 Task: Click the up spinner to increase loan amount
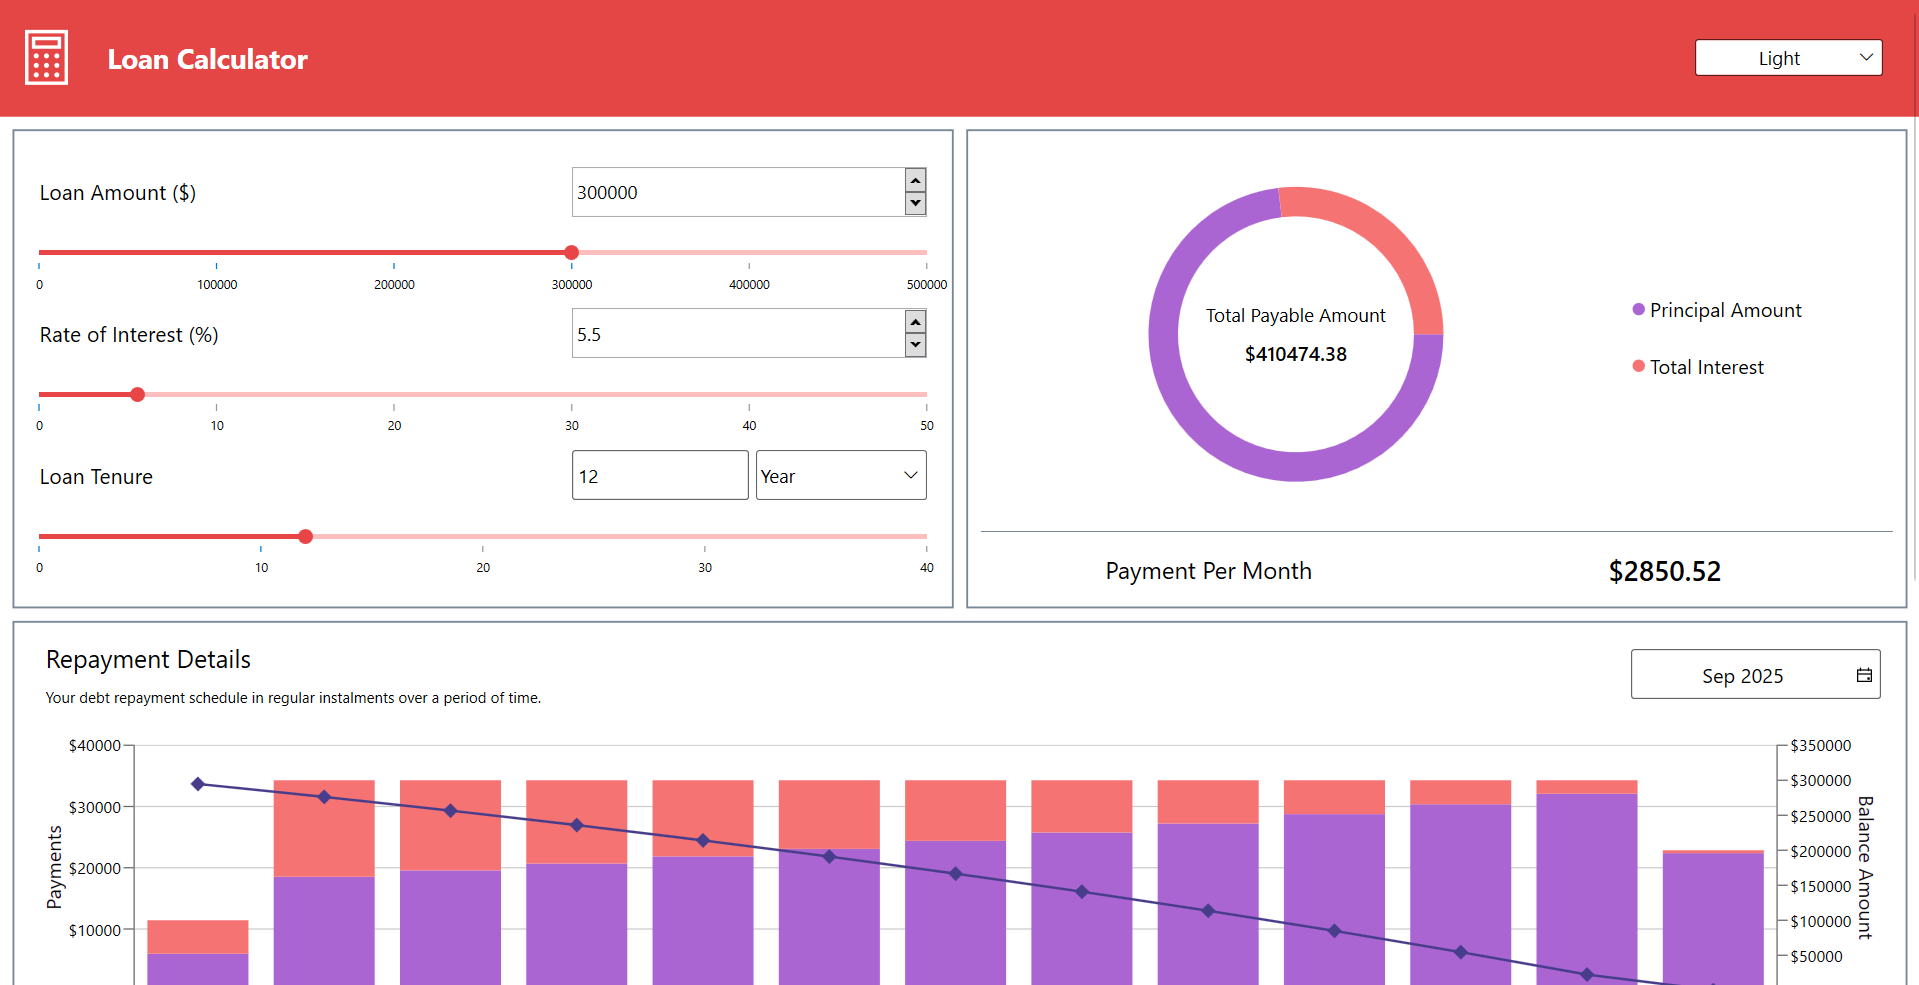coord(914,180)
